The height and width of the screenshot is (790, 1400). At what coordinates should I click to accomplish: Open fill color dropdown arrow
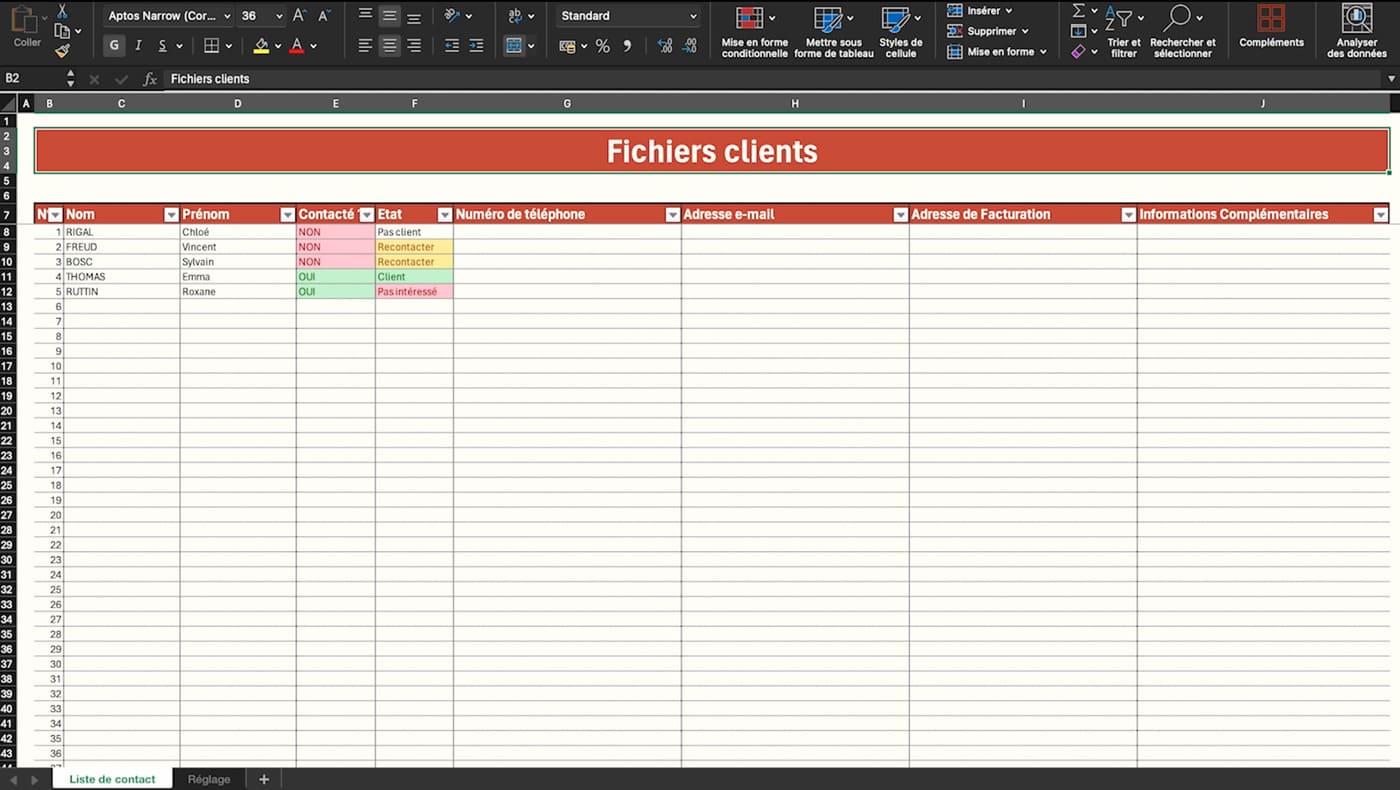(277, 46)
